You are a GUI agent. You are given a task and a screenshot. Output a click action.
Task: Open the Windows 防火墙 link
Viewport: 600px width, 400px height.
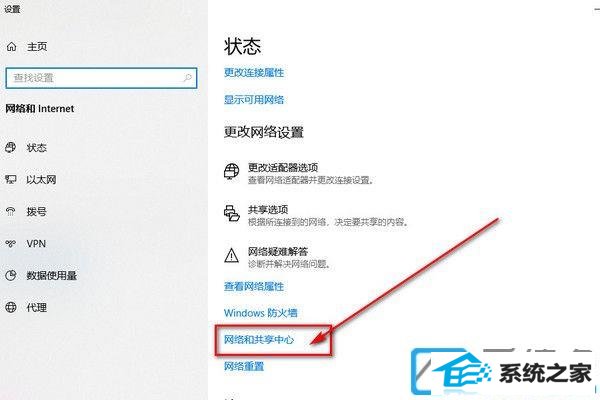point(261,313)
